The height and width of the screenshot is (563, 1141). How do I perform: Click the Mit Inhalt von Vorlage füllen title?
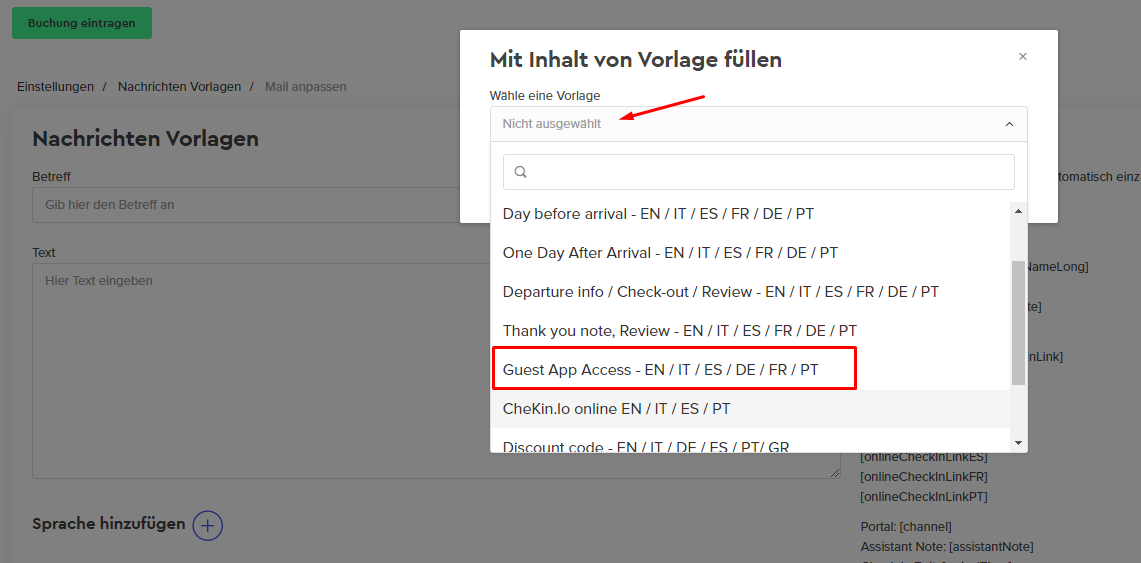pos(636,60)
